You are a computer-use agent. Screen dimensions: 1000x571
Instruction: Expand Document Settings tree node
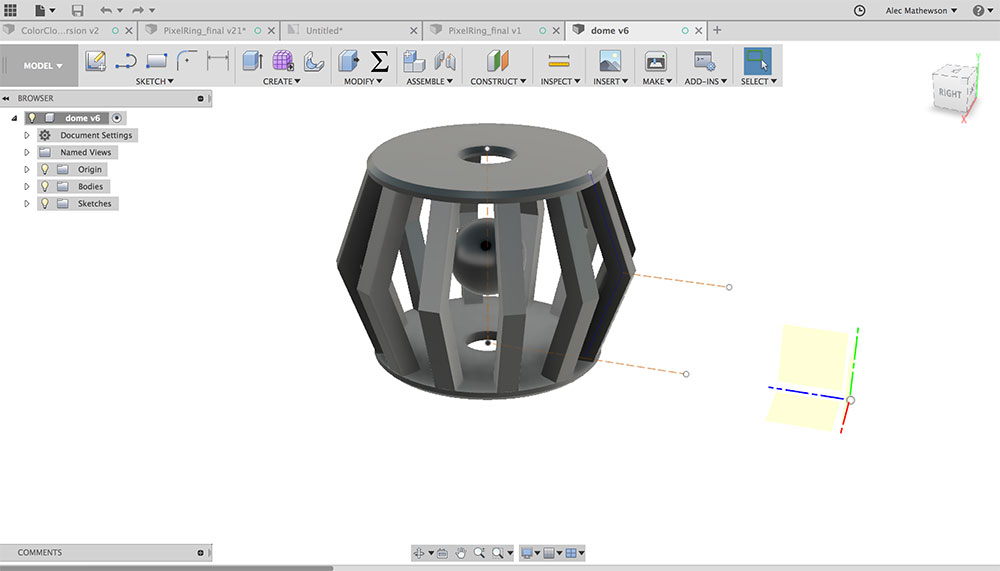[x=27, y=135]
